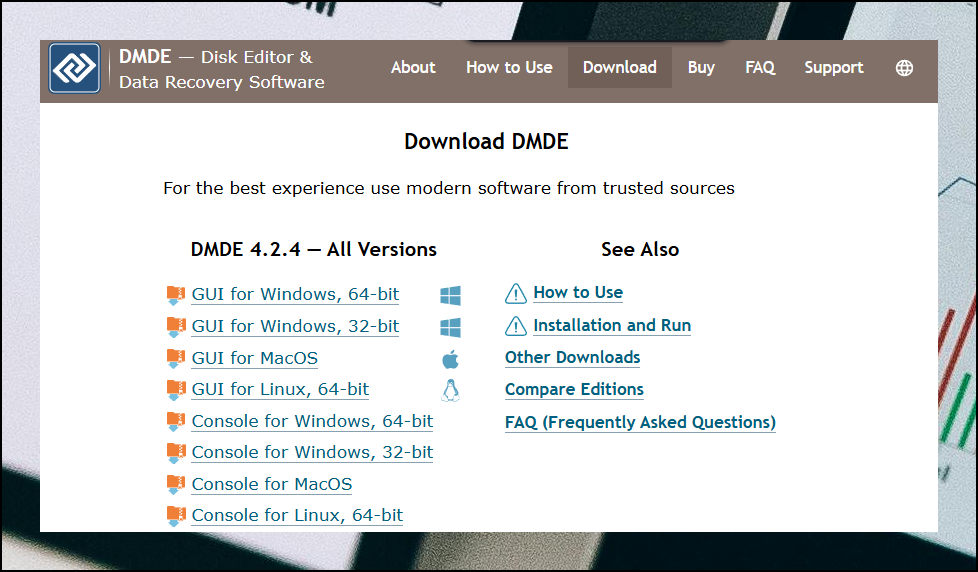Download GUI for Windows, 64-bit
Viewport: 978px width, 572px height.
click(295, 294)
